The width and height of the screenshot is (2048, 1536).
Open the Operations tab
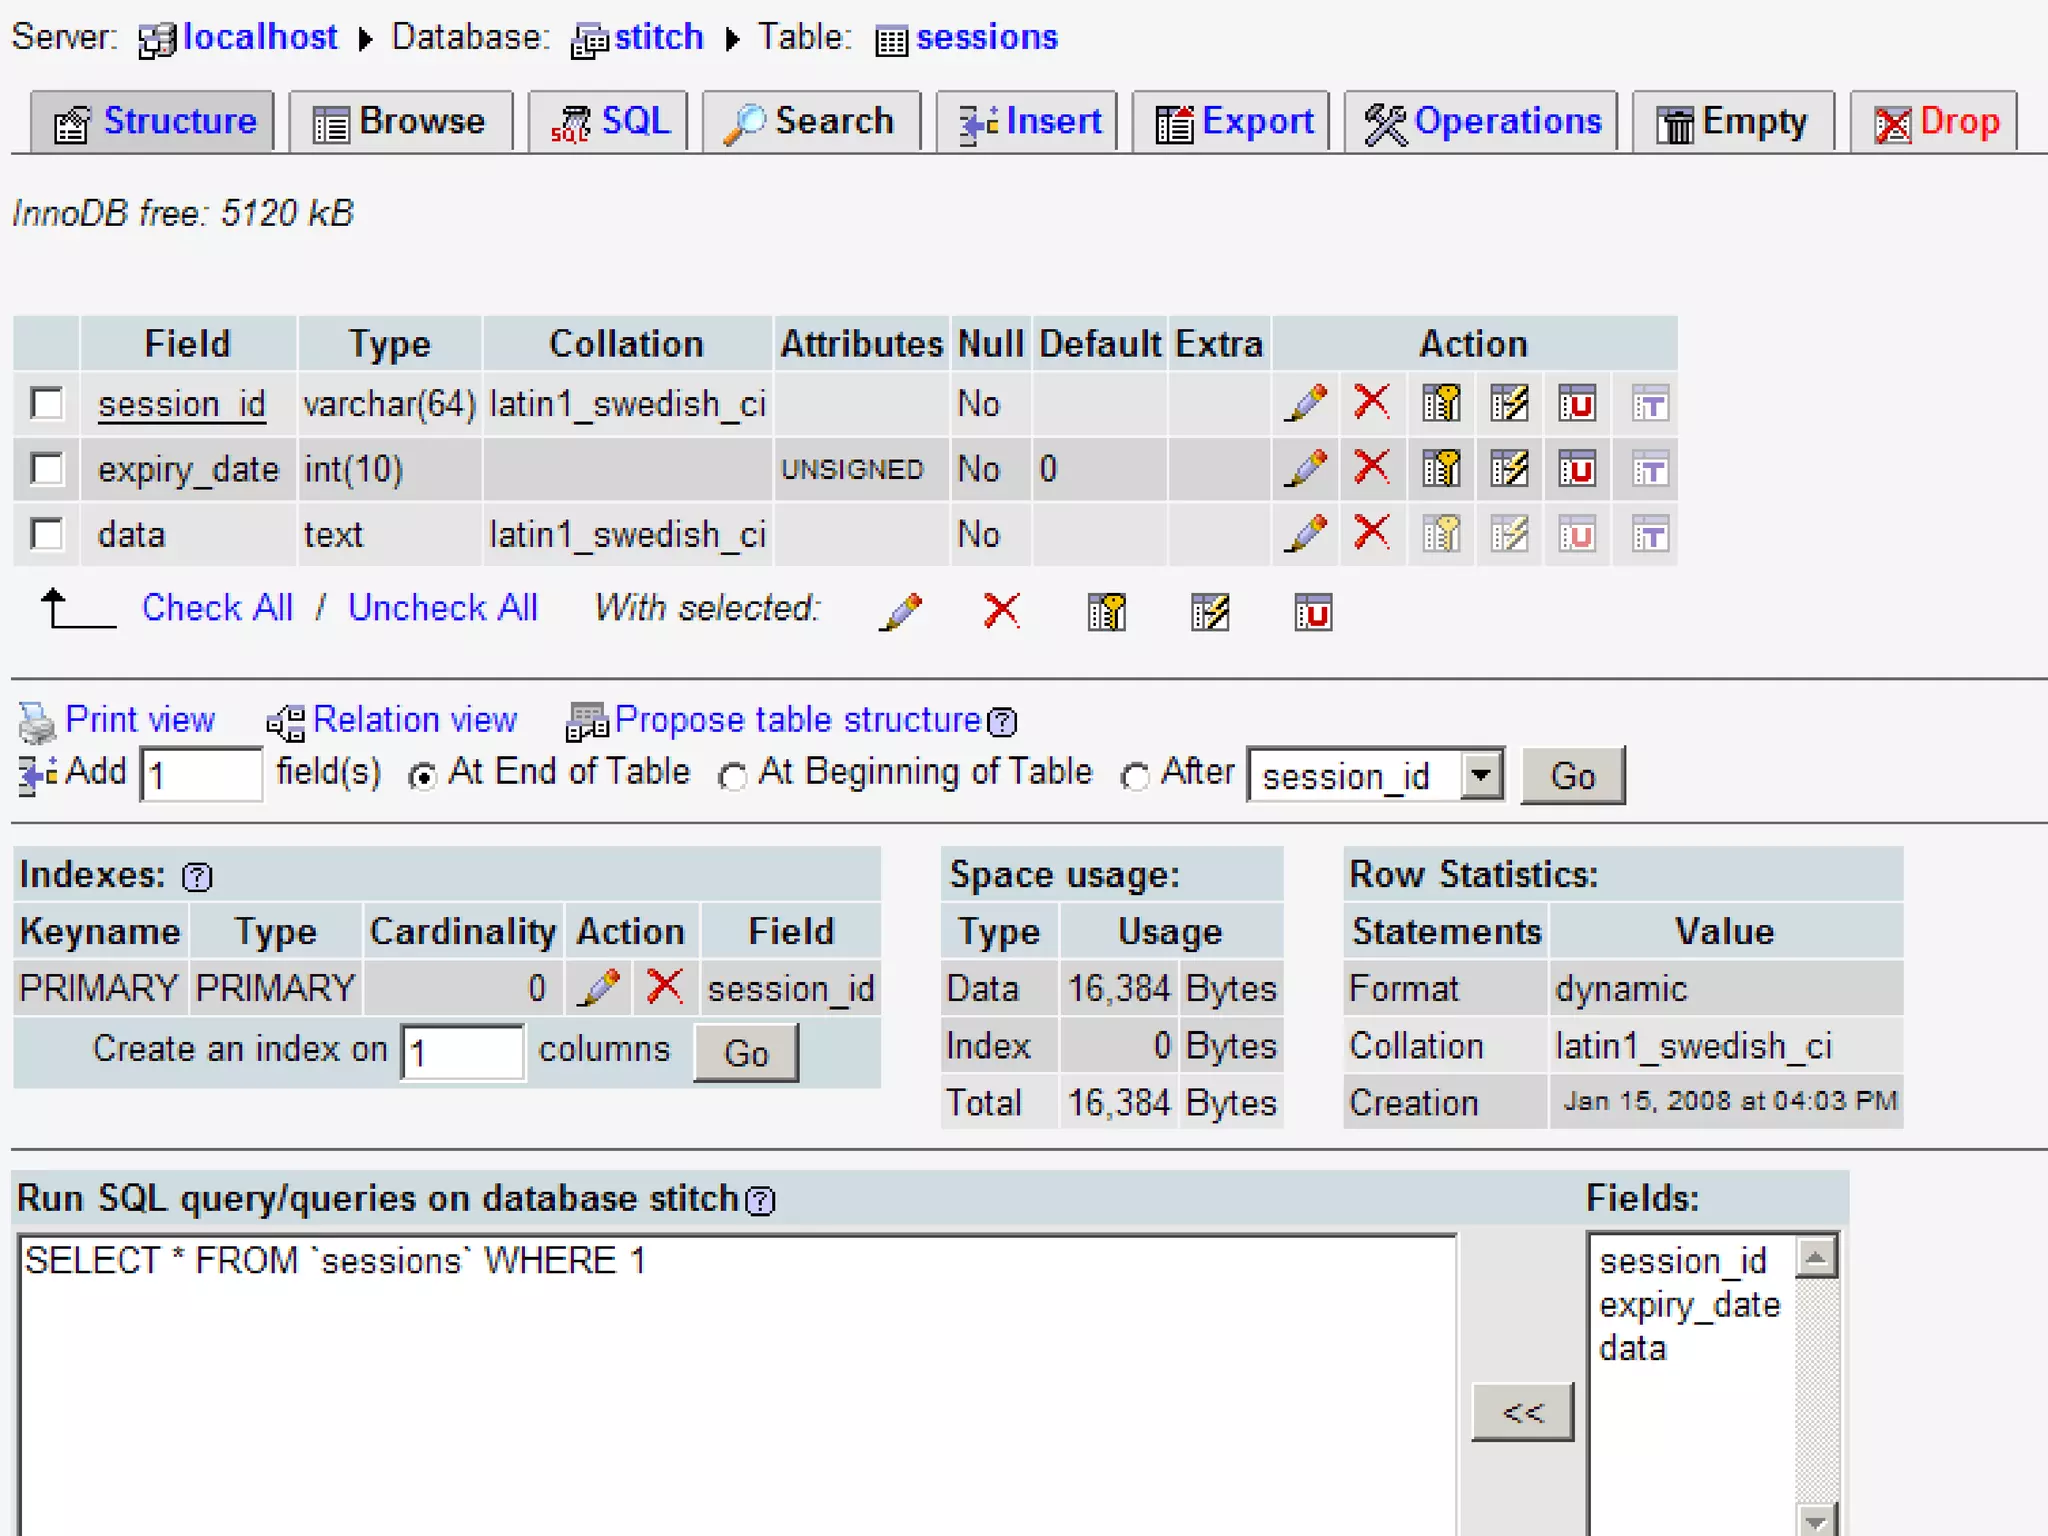click(x=1483, y=122)
